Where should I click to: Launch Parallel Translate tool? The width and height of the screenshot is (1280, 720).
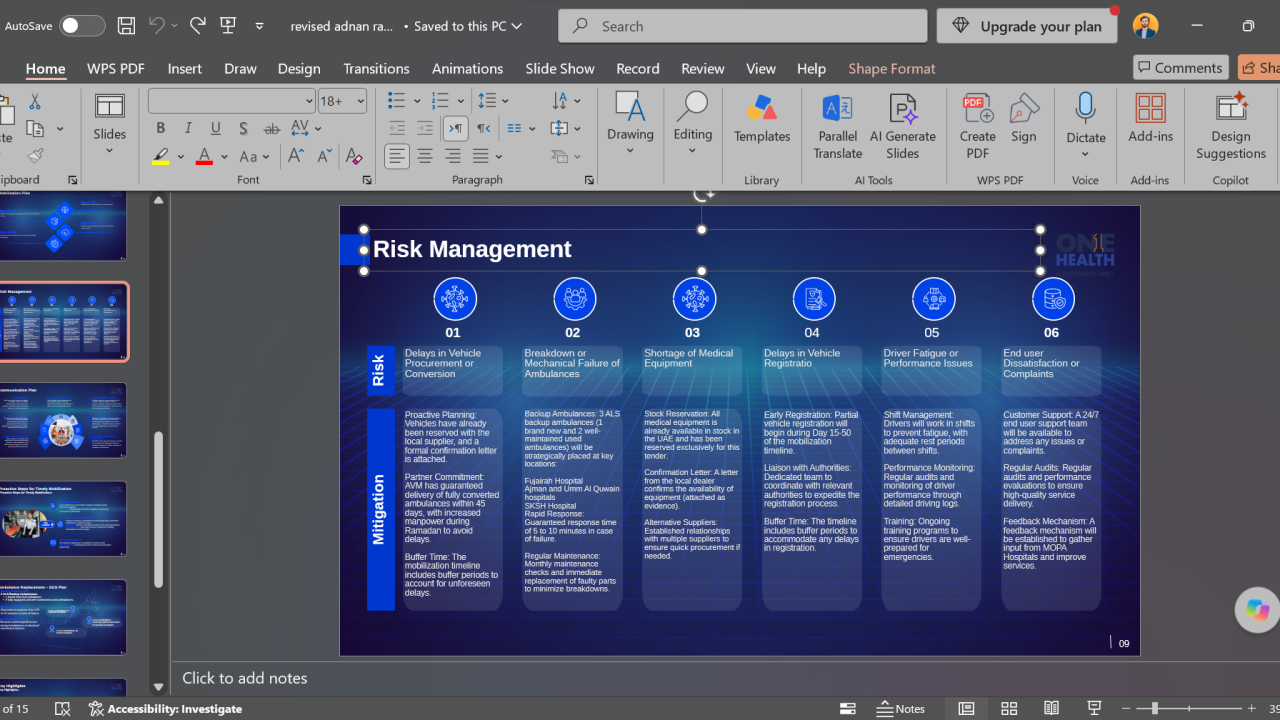pyautogui.click(x=838, y=127)
